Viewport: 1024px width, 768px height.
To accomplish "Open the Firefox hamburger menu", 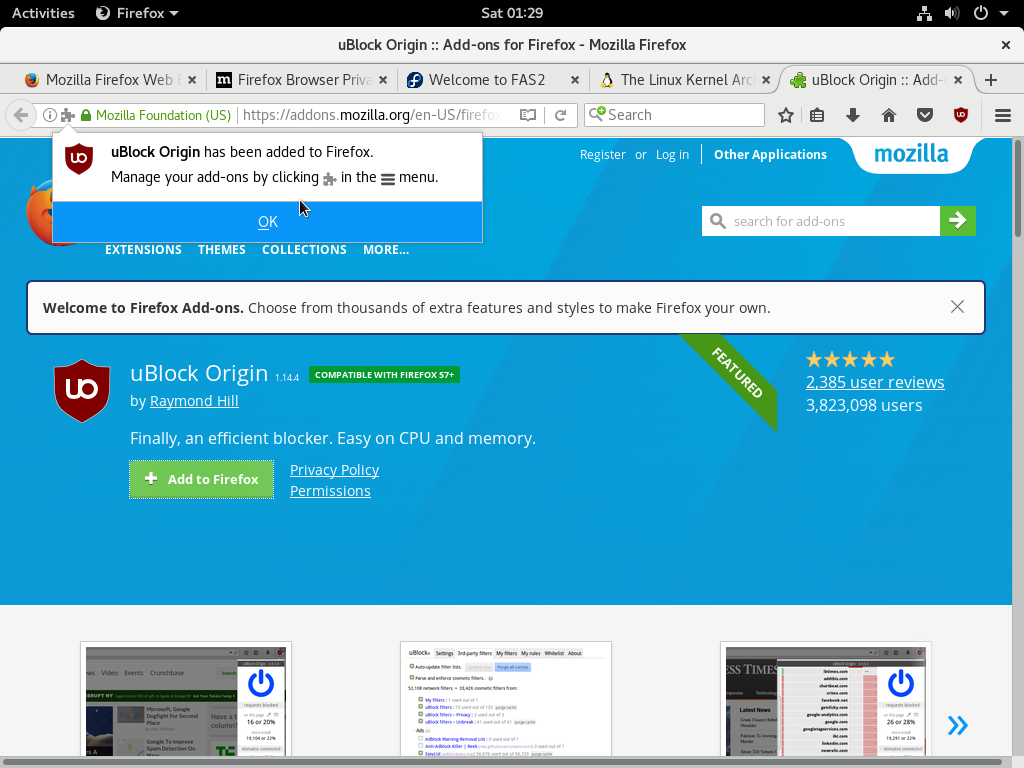I will [1003, 116].
